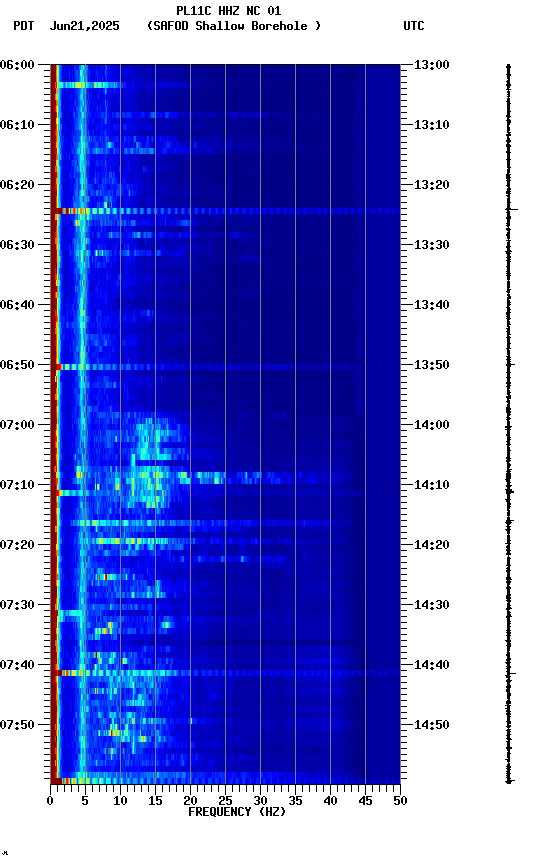The width and height of the screenshot is (552, 864).
Task: Click the 25 Hz frequency tick label
Action: pyautogui.click(x=225, y=801)
